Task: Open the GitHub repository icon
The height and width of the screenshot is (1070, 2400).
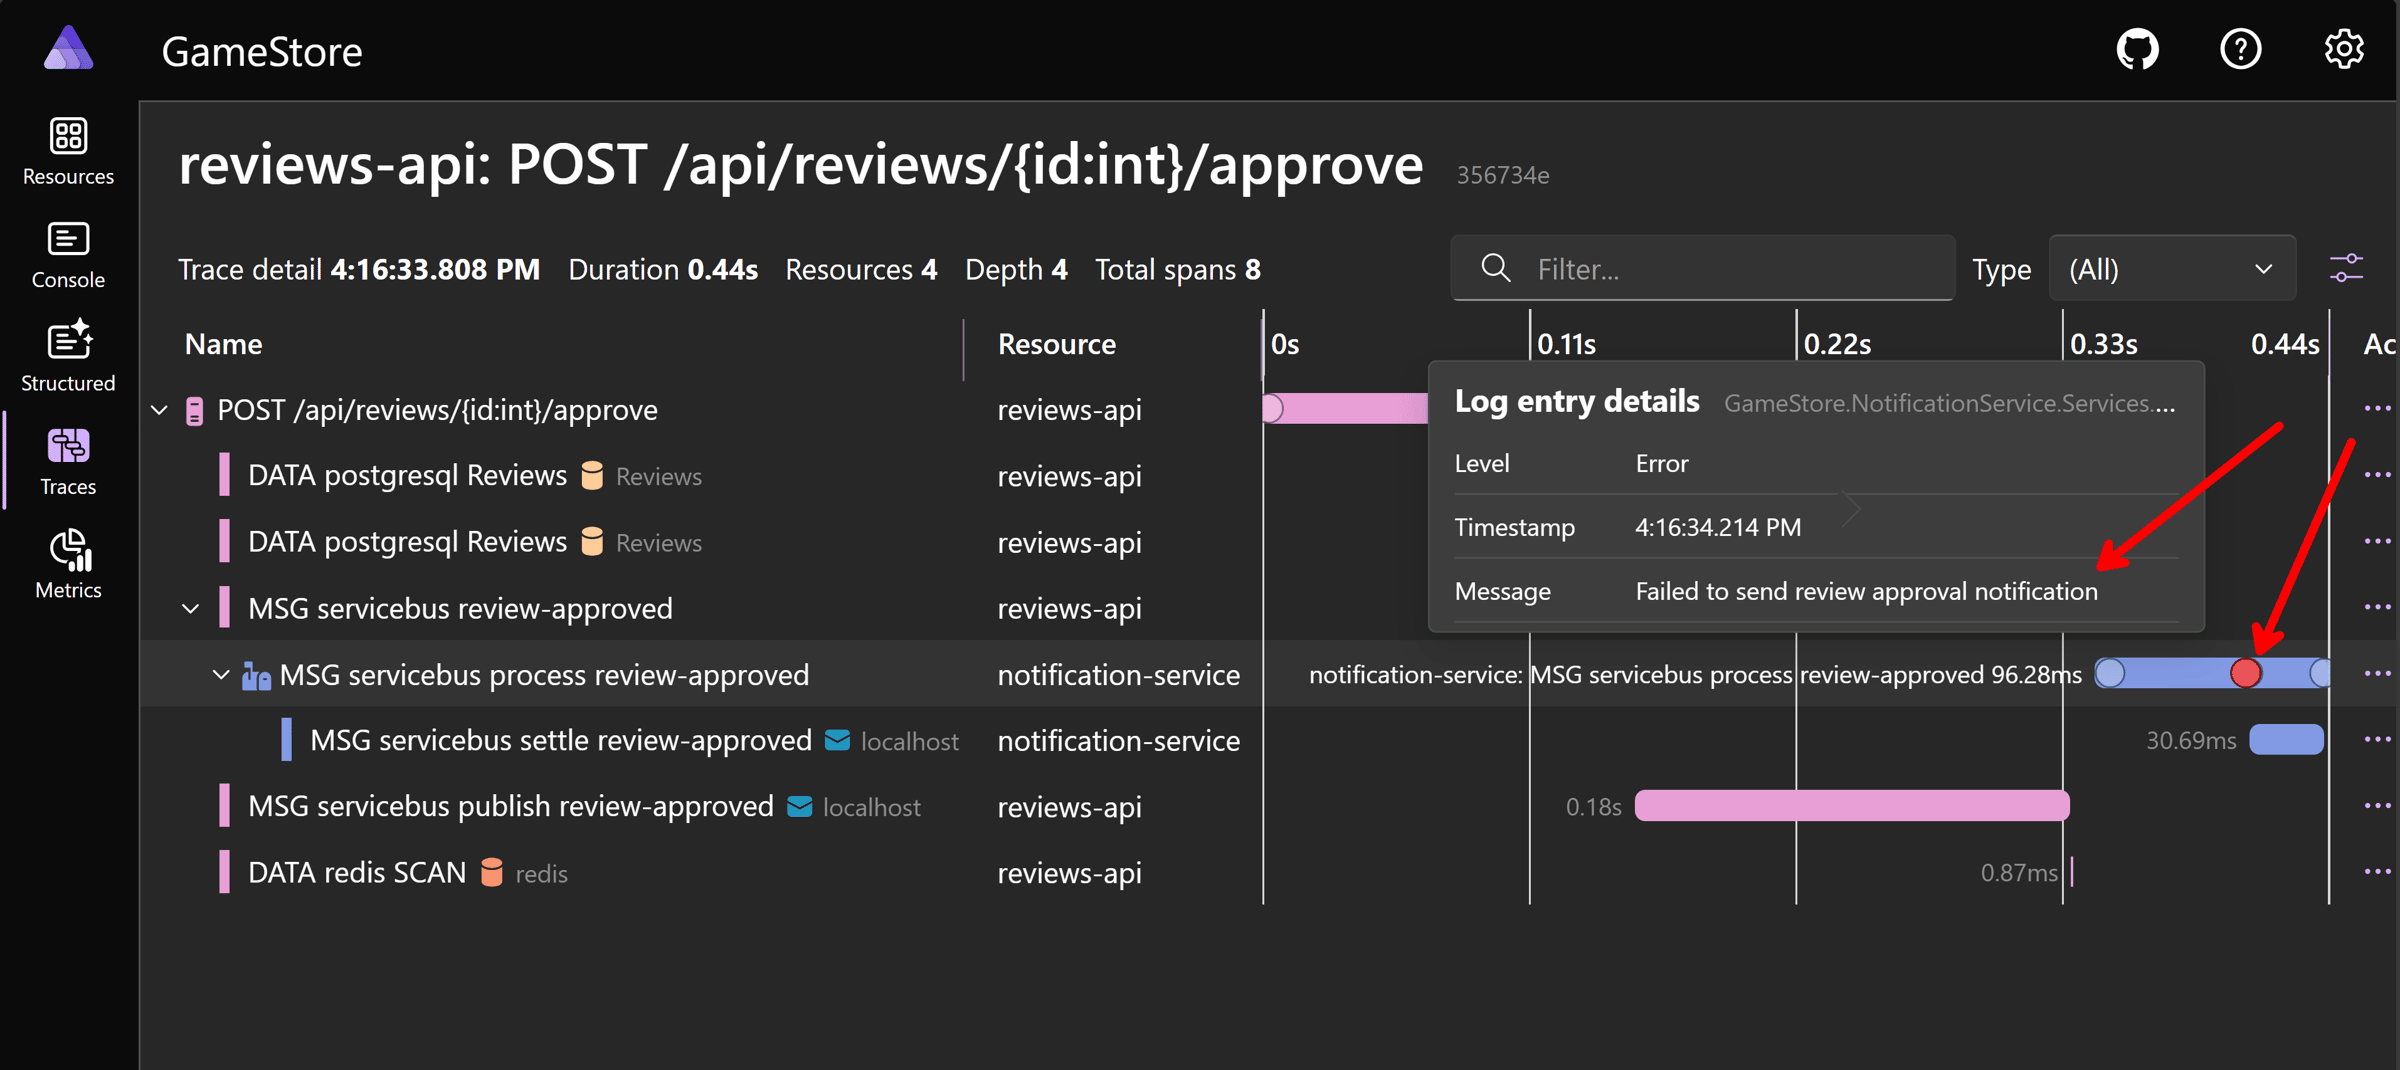Action: coord(2137,49)
